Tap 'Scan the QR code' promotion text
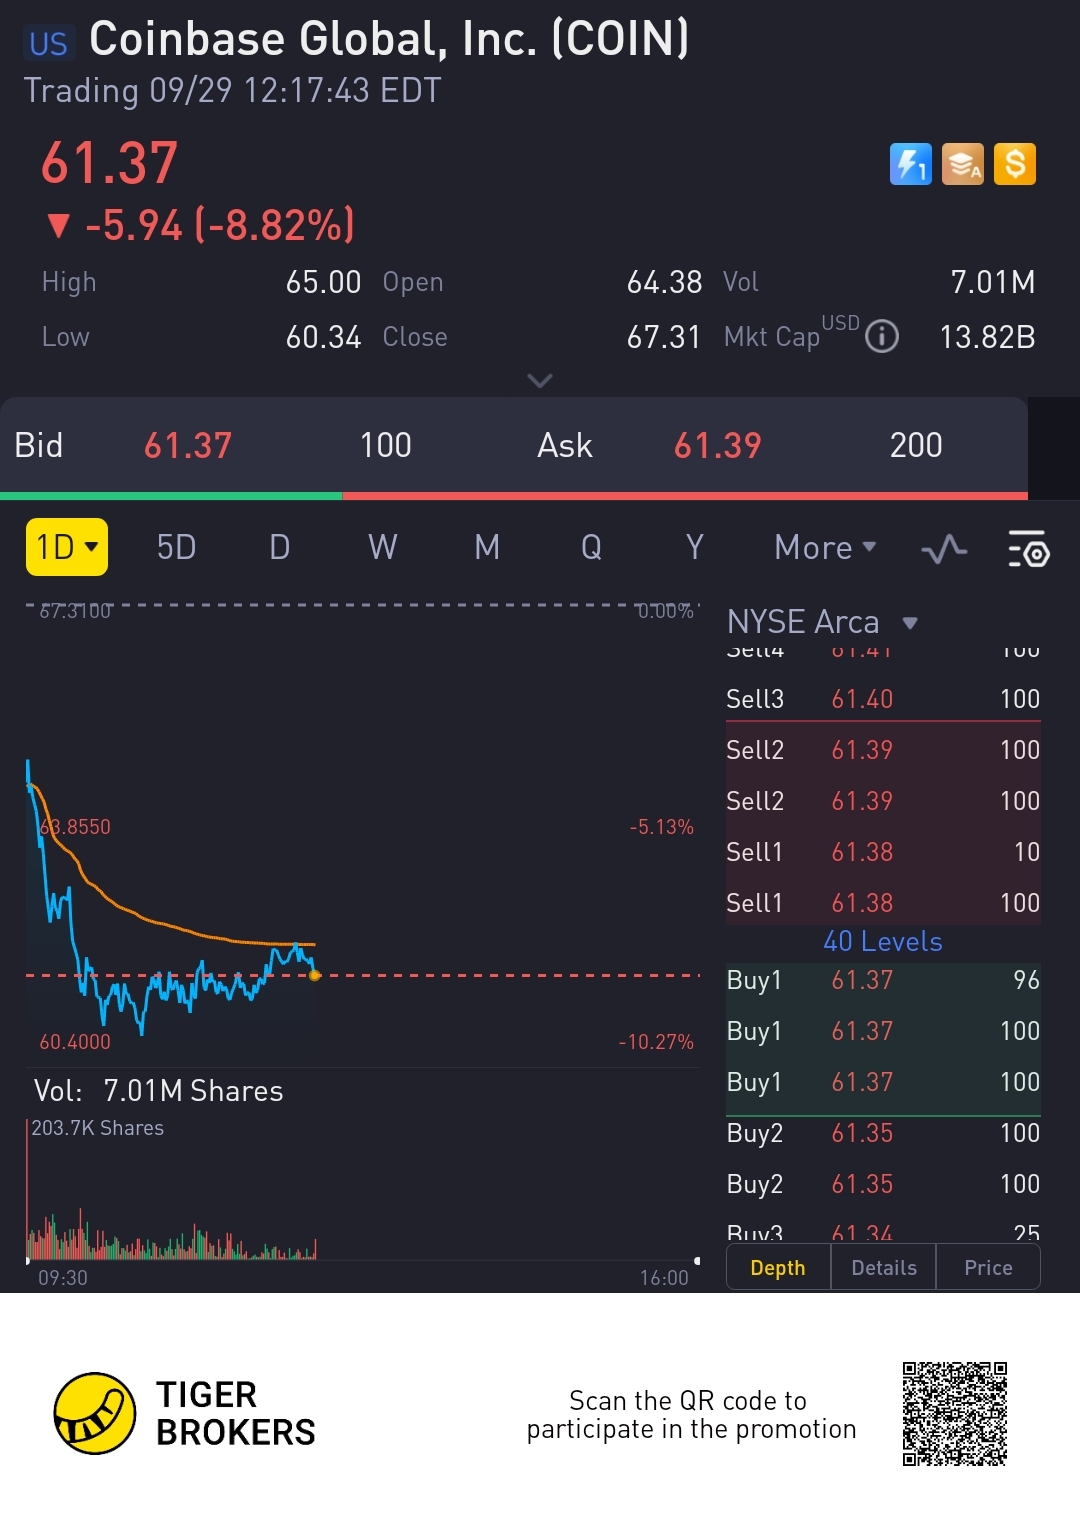 tap(691, 1414)
